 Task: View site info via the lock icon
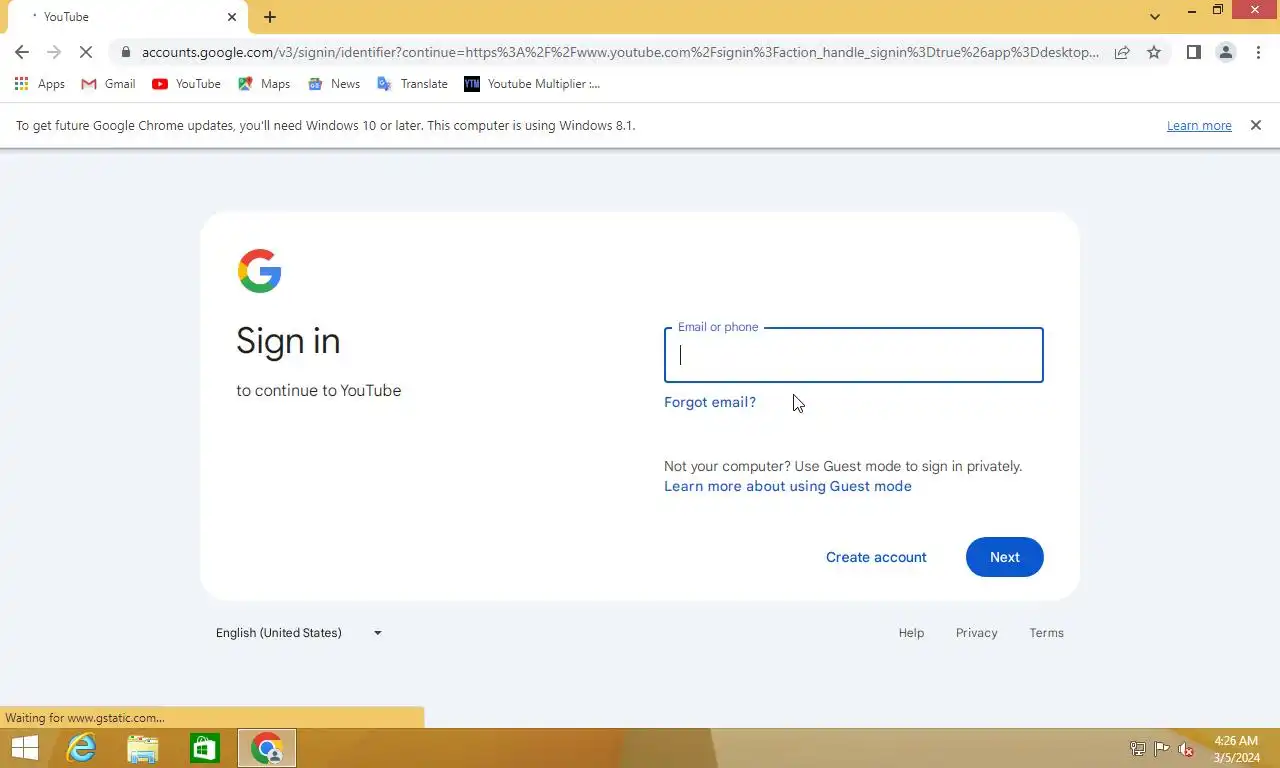pyautogui.click(x=125, y=52)
